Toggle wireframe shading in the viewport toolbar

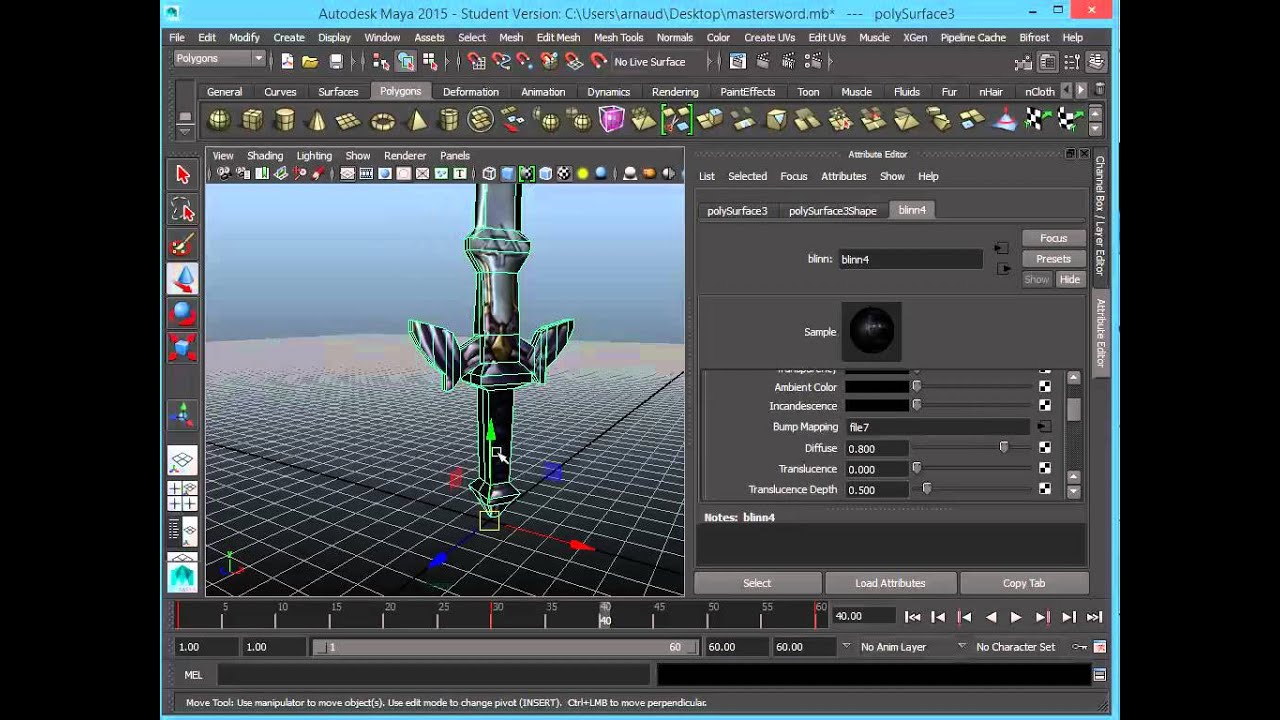(489, 174)
